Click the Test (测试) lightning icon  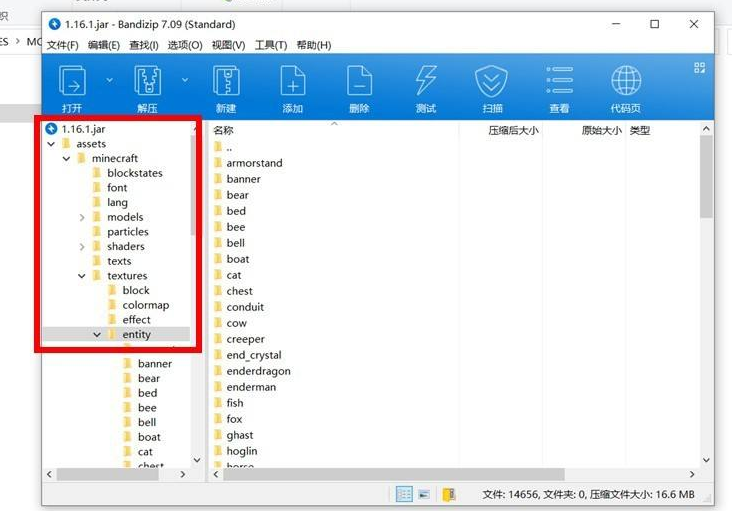426,80
